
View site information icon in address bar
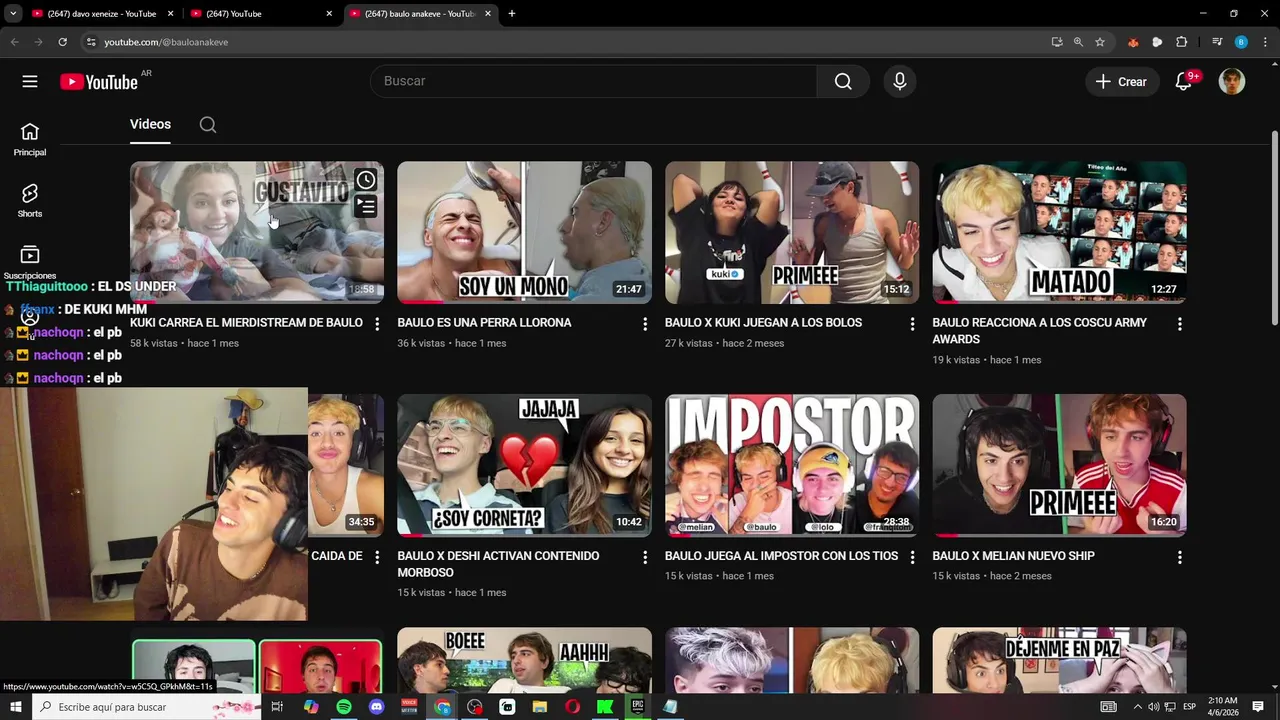click(x=91, y=42)
